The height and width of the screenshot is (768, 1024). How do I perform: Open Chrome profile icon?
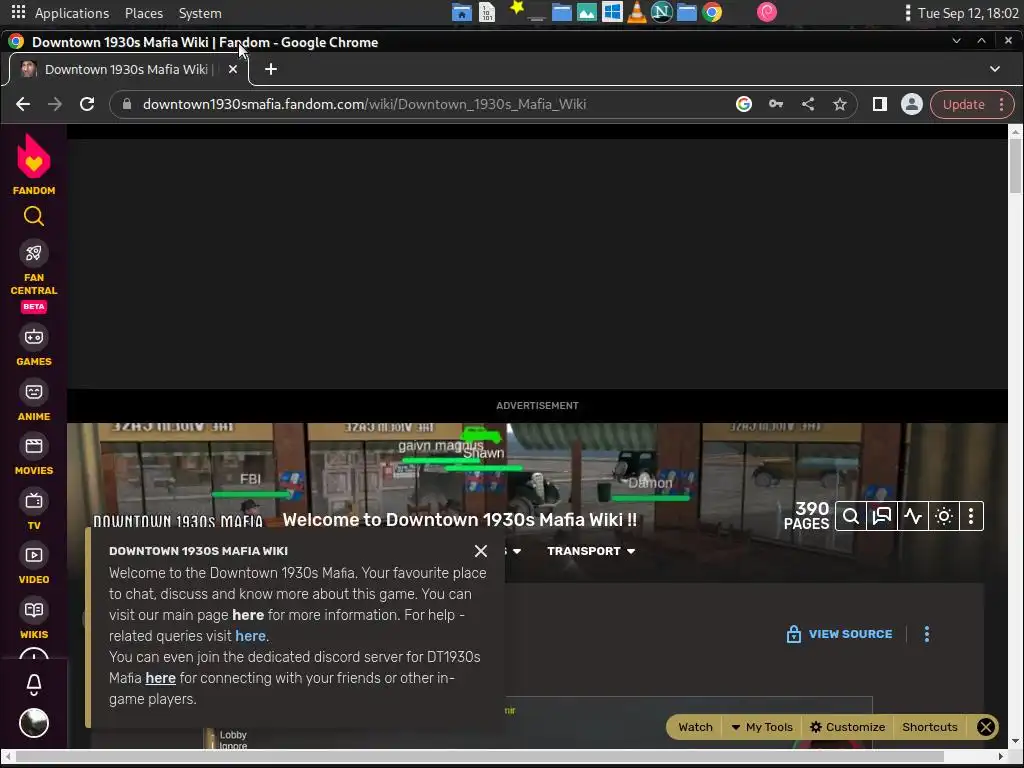912,104
